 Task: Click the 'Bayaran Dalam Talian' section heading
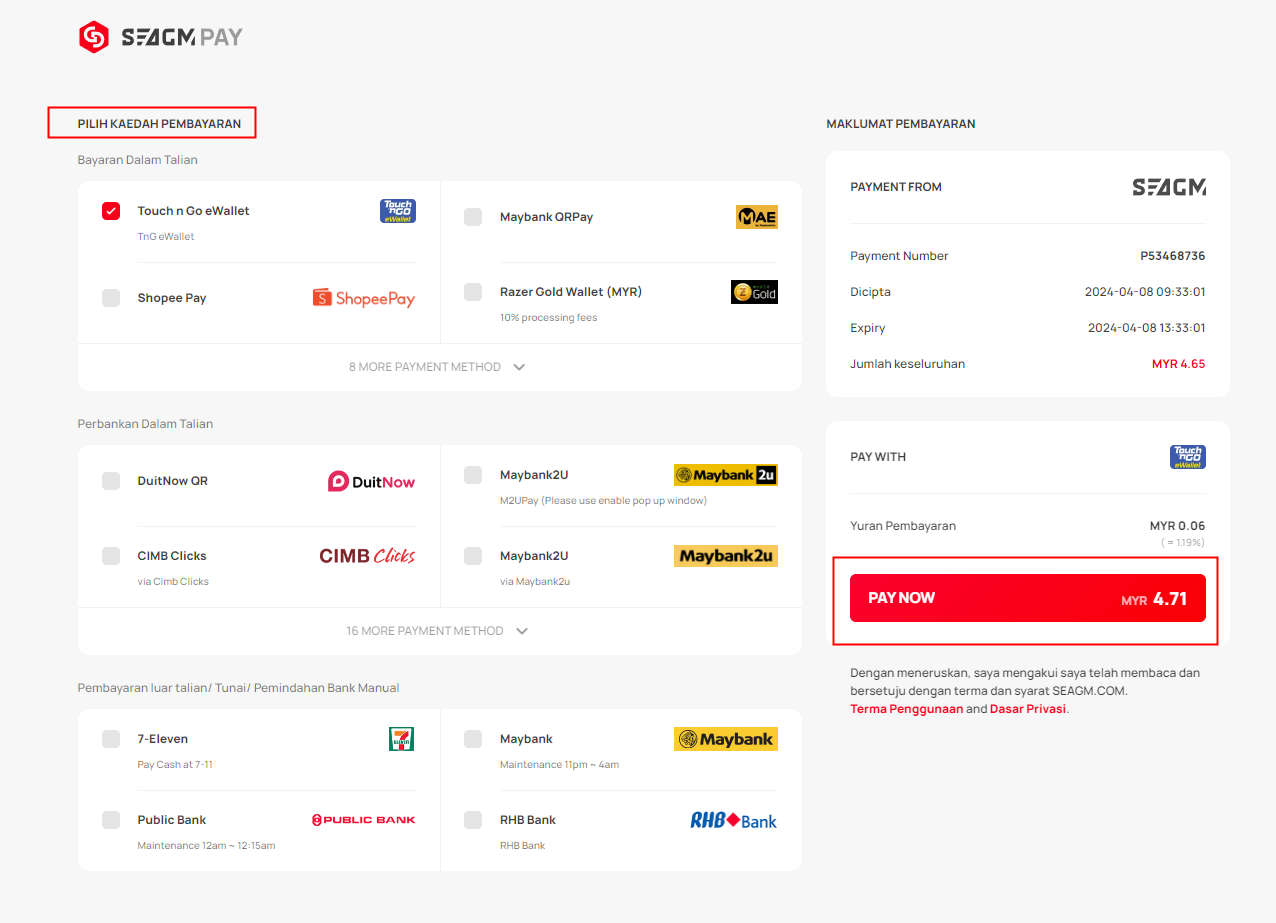138,160
